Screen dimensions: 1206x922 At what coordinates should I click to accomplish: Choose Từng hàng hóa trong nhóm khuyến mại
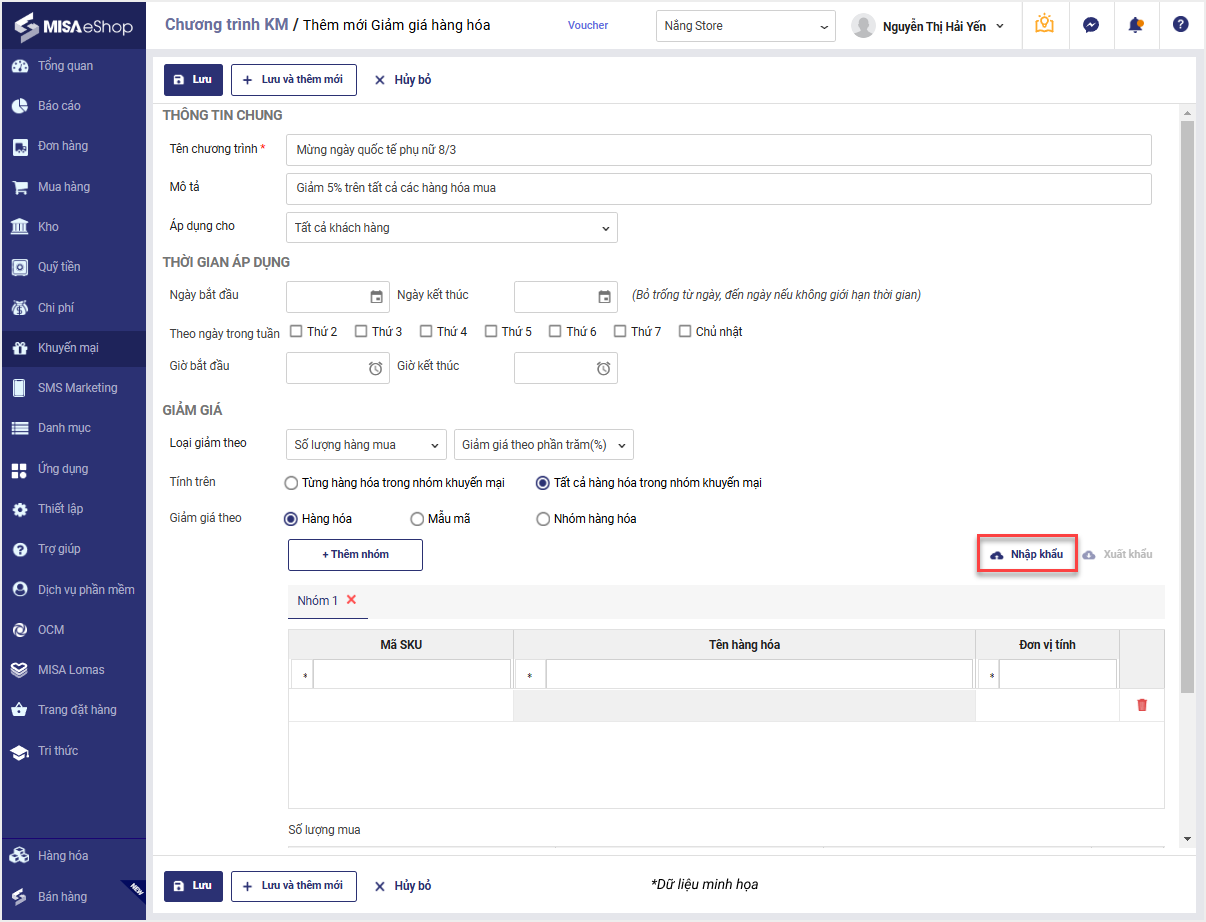pyautogui.click(x=292, y=483)
